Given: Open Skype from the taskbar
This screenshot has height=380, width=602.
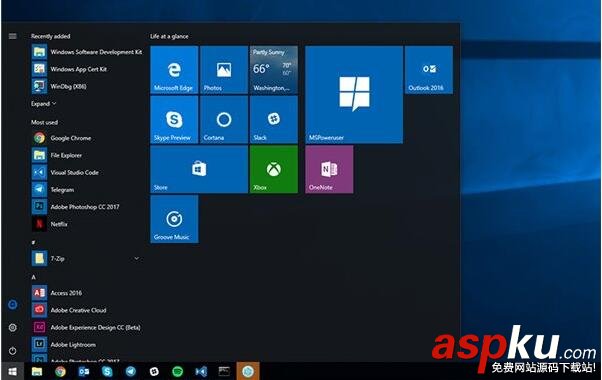Looking at the screenshot, I should [x=107, y=372].
